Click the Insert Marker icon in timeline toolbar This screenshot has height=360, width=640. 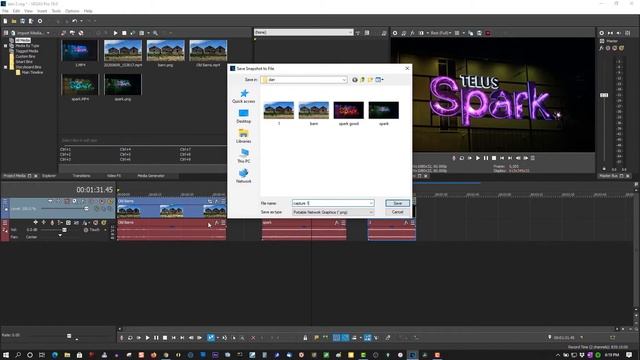(x=316, y=338)
